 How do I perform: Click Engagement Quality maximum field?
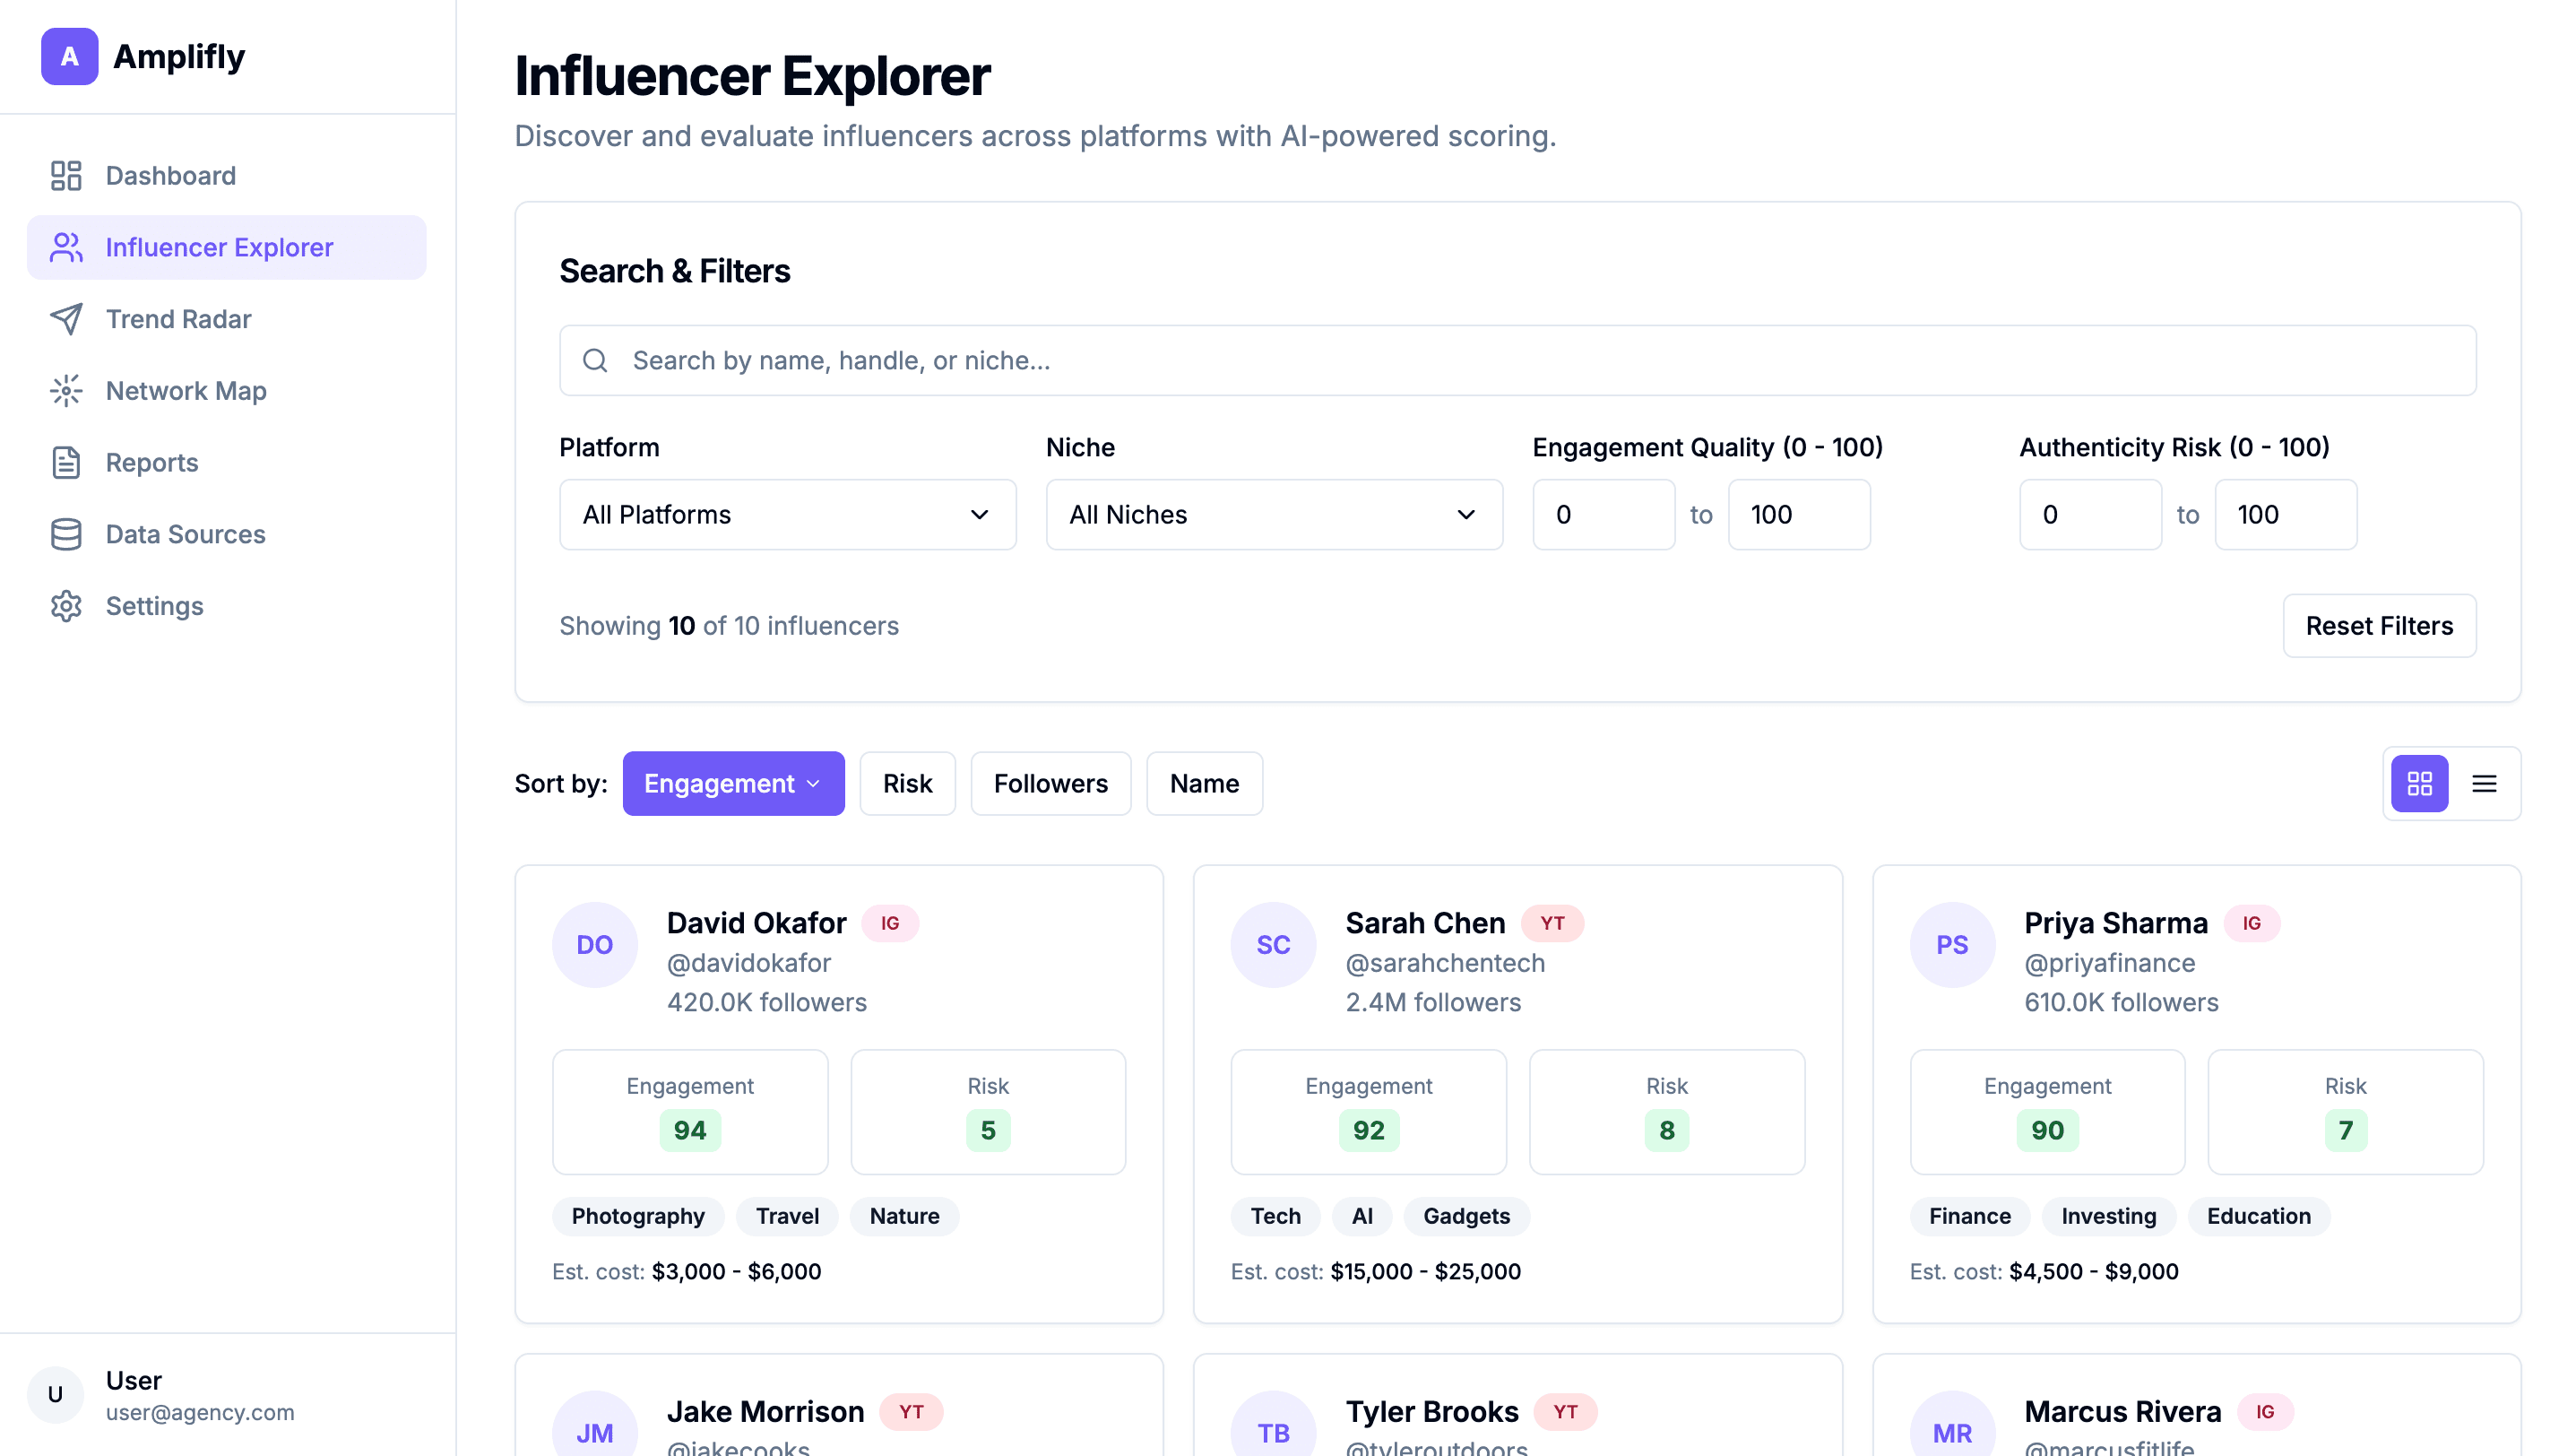[x=1798, y=514]
